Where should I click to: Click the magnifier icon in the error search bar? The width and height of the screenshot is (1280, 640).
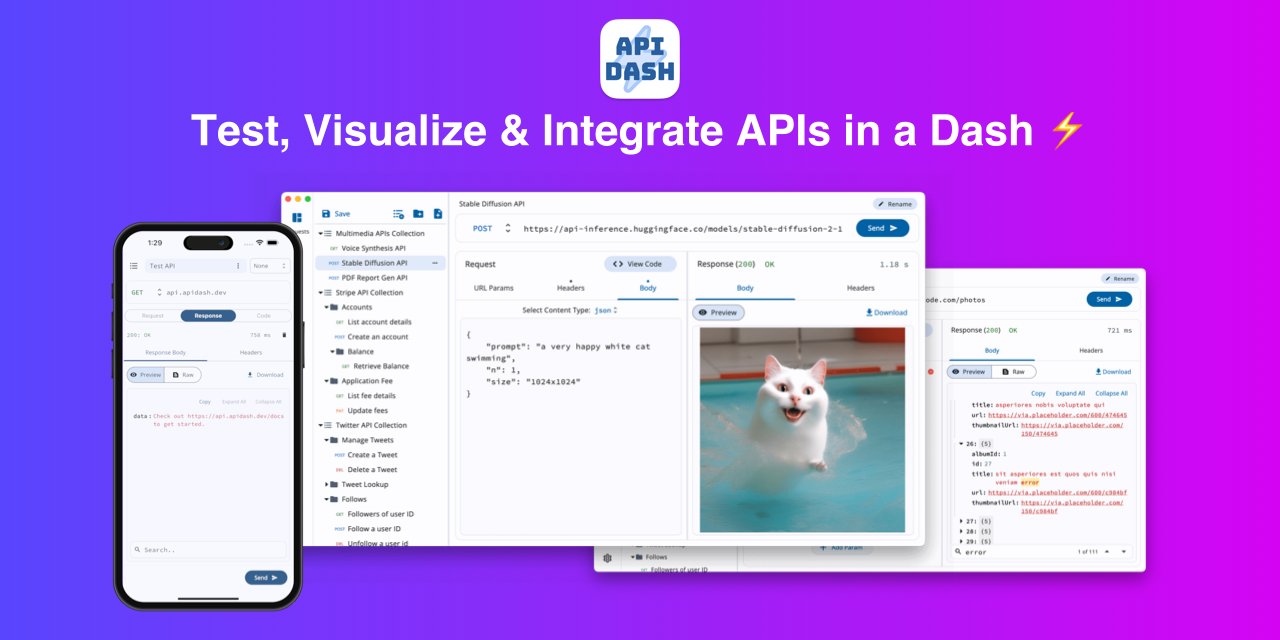point(956,552)
